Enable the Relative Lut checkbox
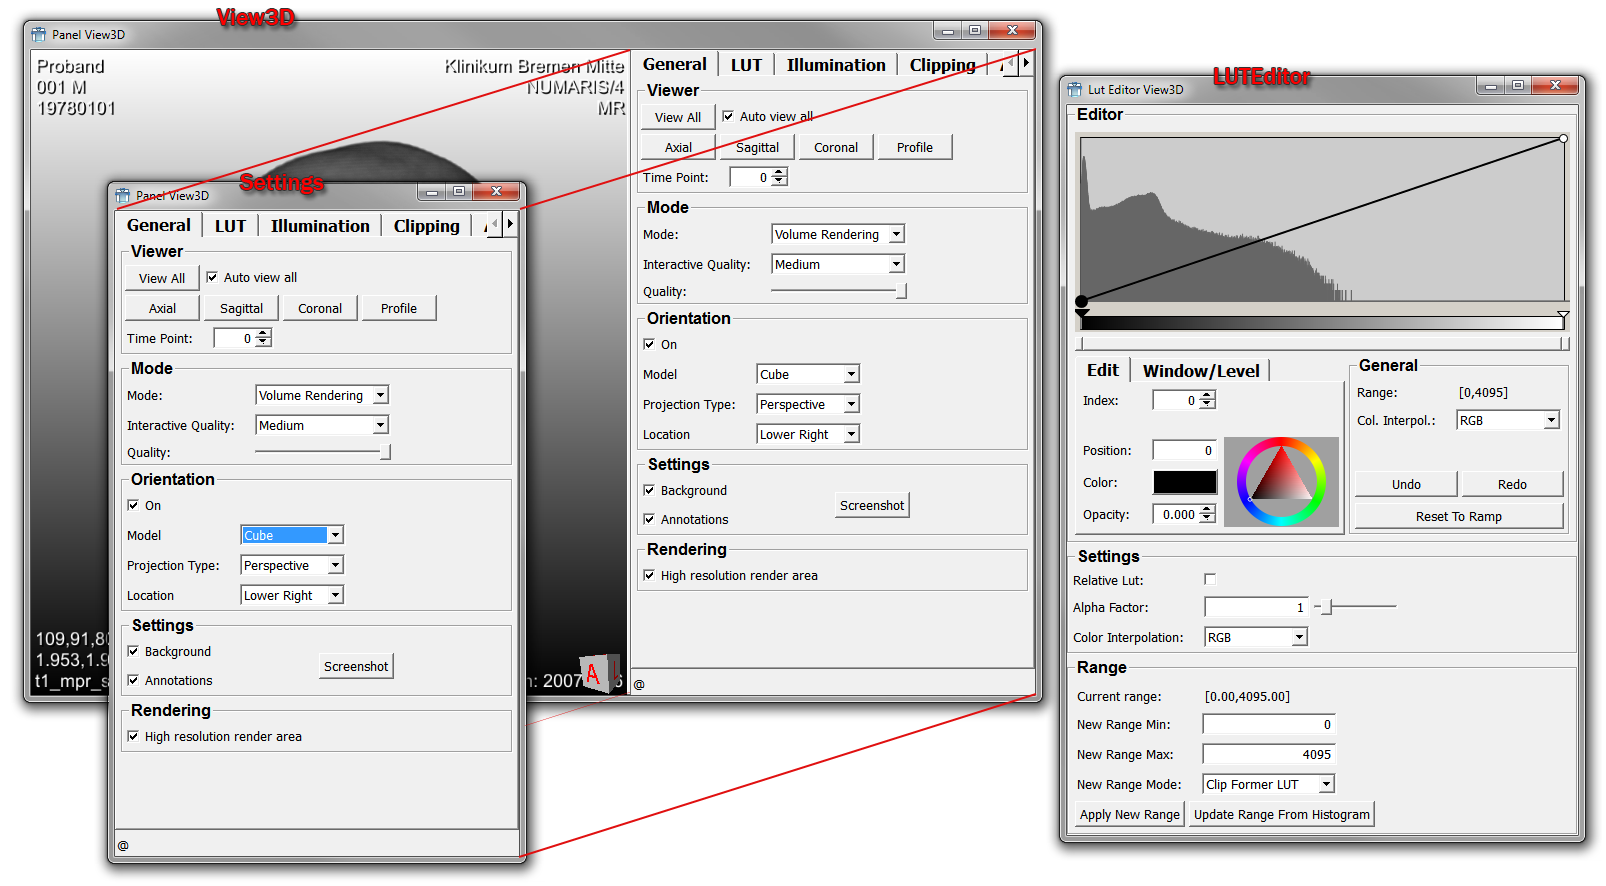Screen dimensions: 1606x886 tap(1210, 580)
